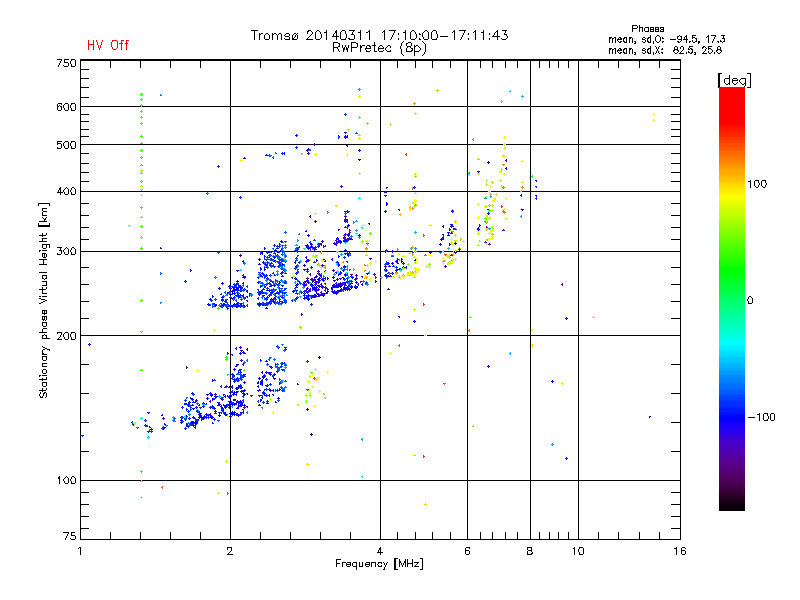
Task: Click the colorbar tick label '-100'
Action: coord(762,417)
